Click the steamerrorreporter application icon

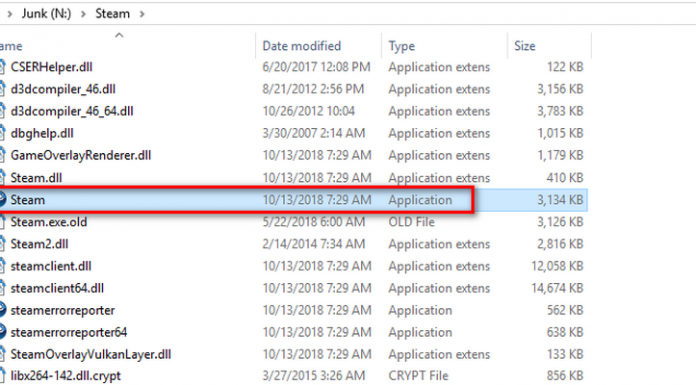tap(3, 310)
